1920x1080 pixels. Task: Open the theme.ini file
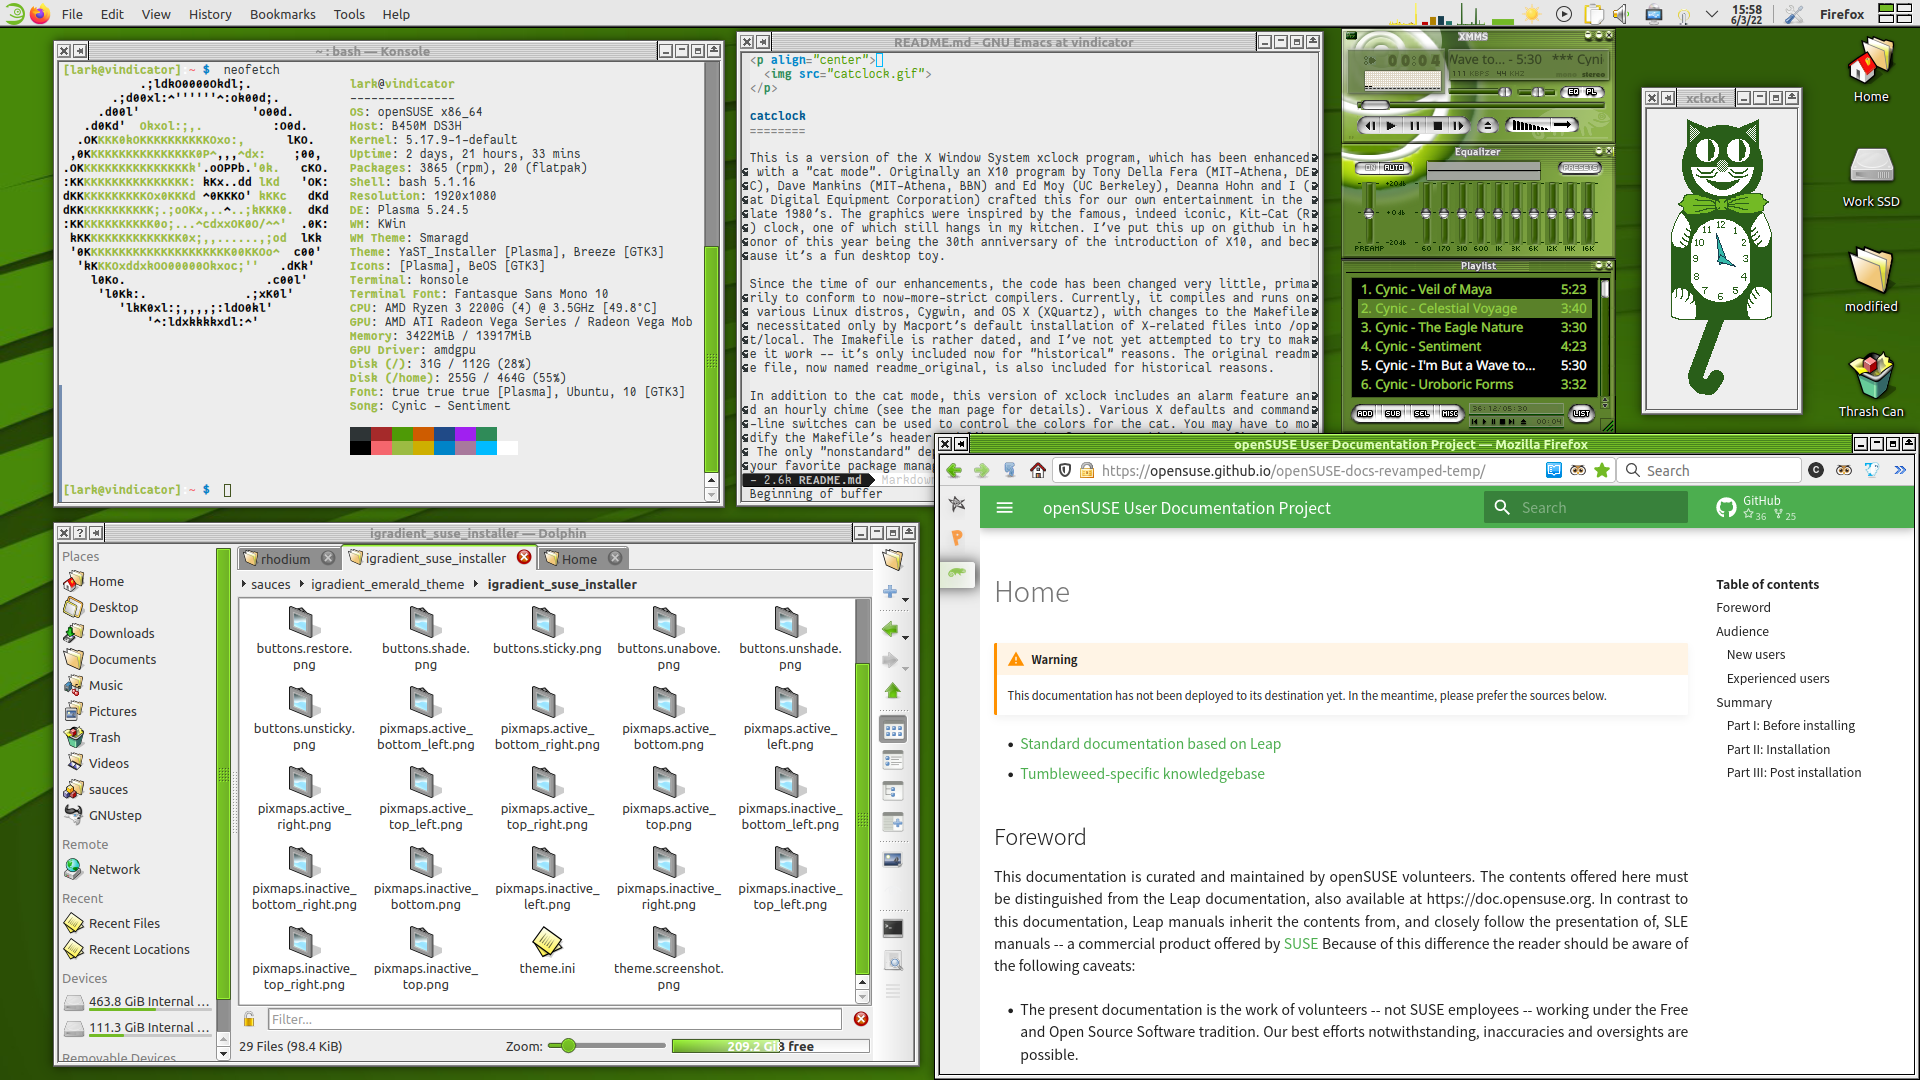click(x=547, y=951)
